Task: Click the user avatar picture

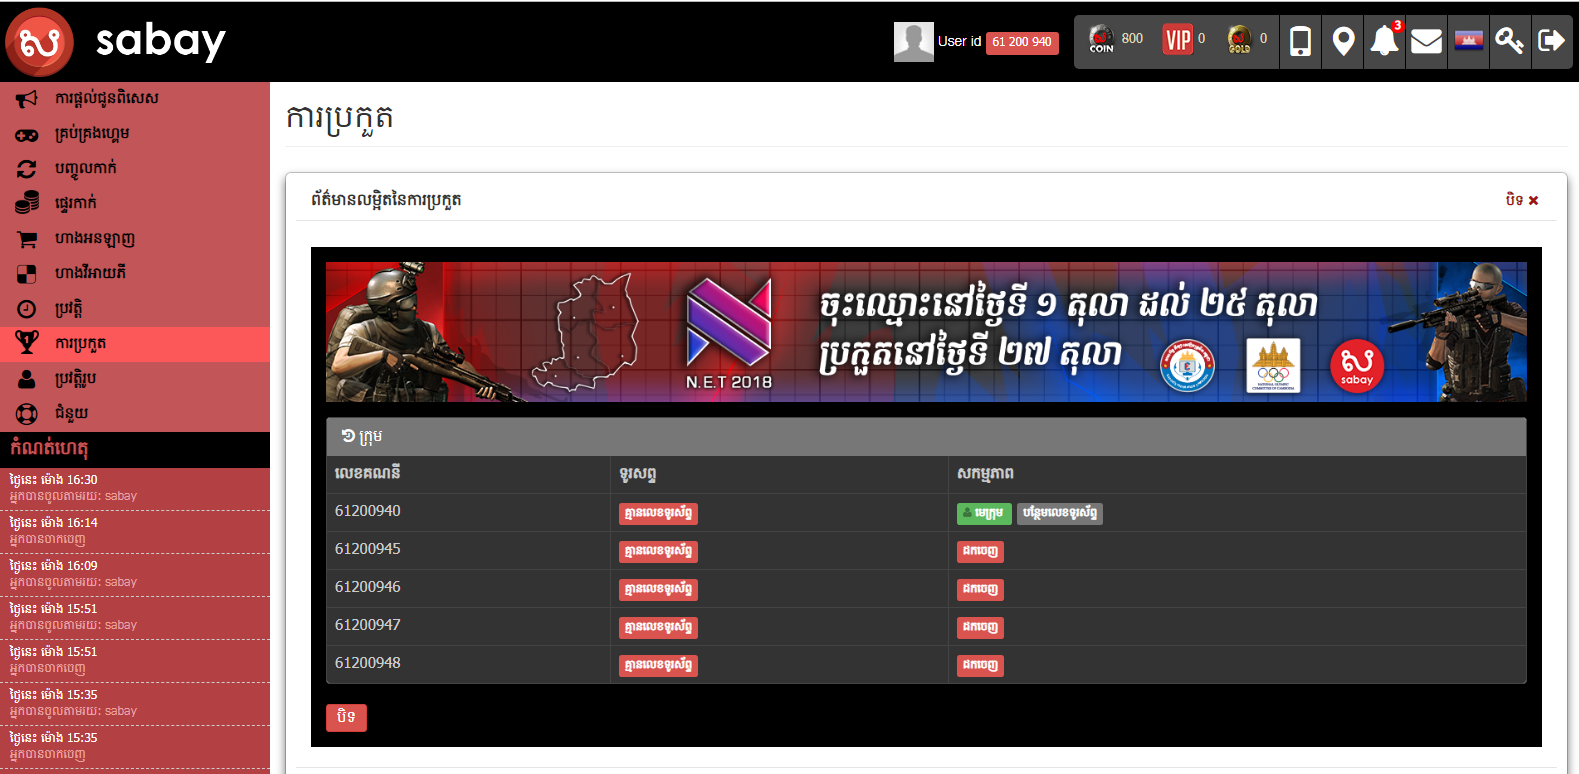Action: (913, 42)
